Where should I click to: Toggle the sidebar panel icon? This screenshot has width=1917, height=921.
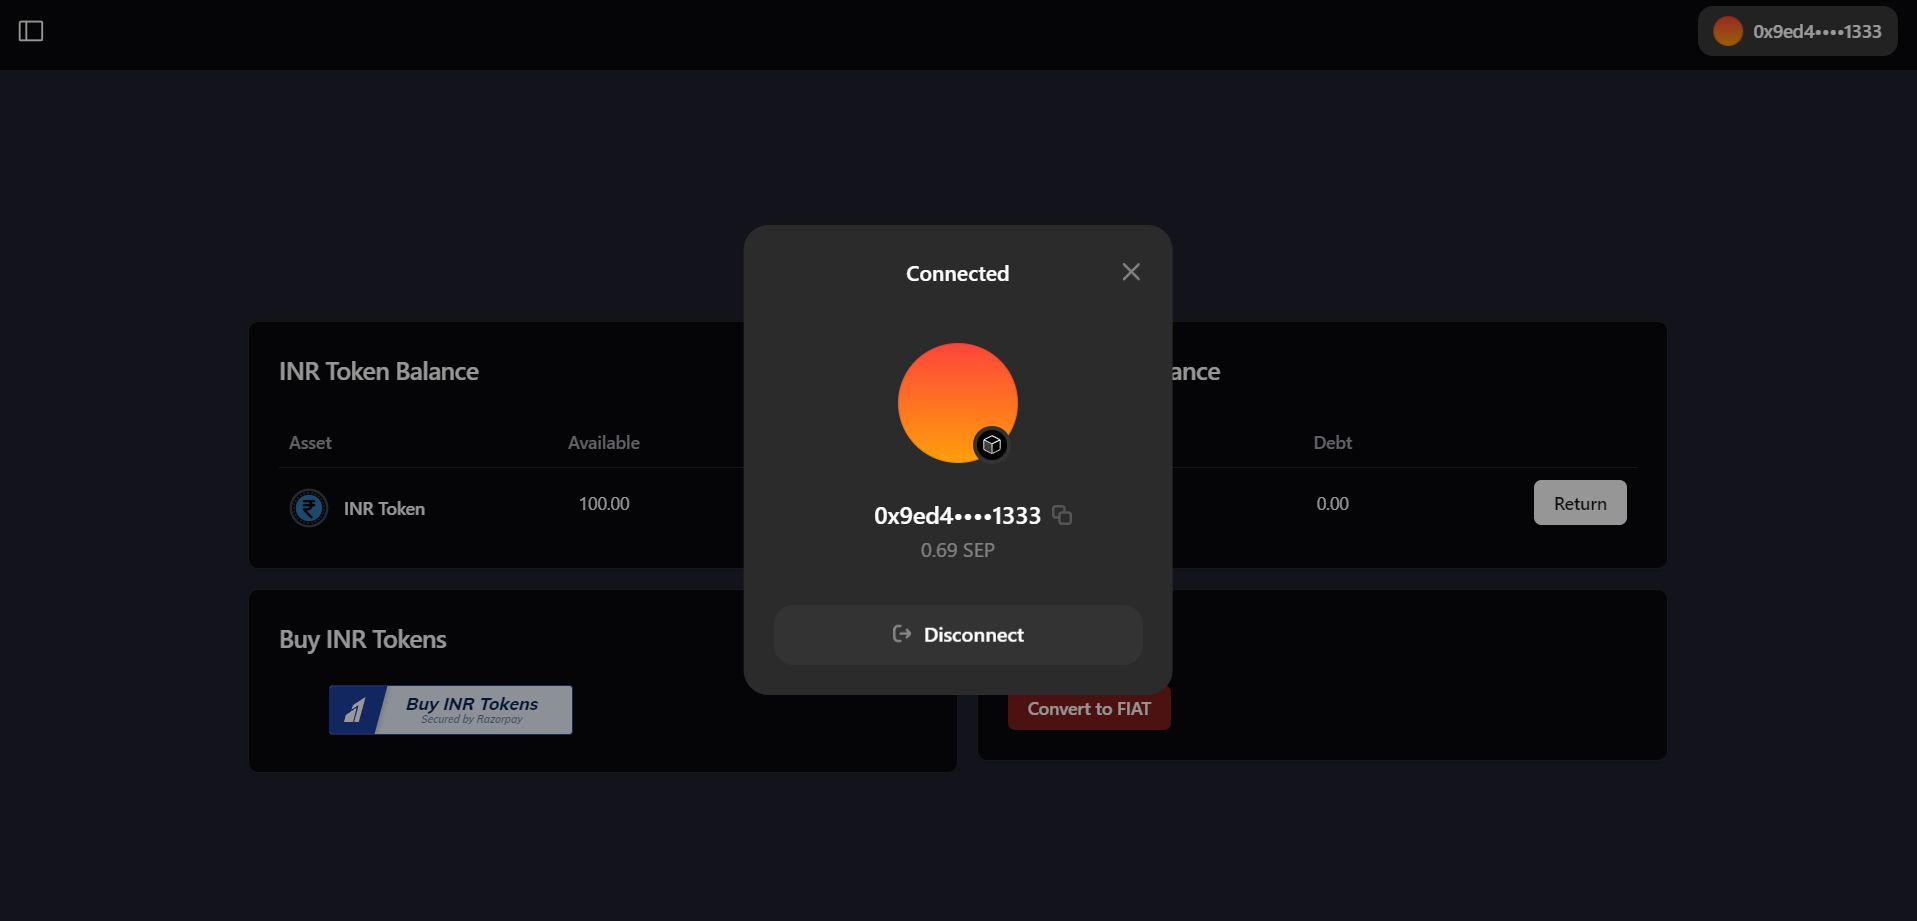click(31, 31)
